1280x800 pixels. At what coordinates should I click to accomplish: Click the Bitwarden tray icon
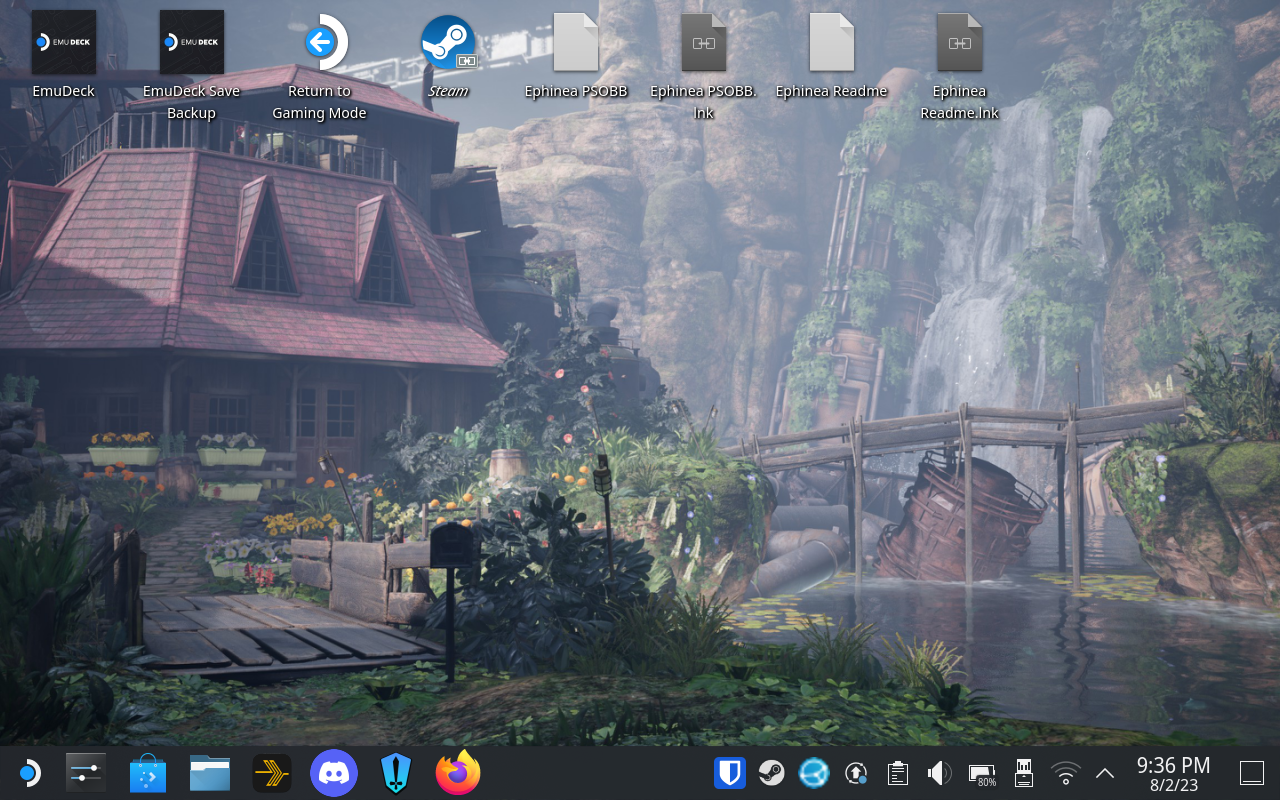click(730, 773)
